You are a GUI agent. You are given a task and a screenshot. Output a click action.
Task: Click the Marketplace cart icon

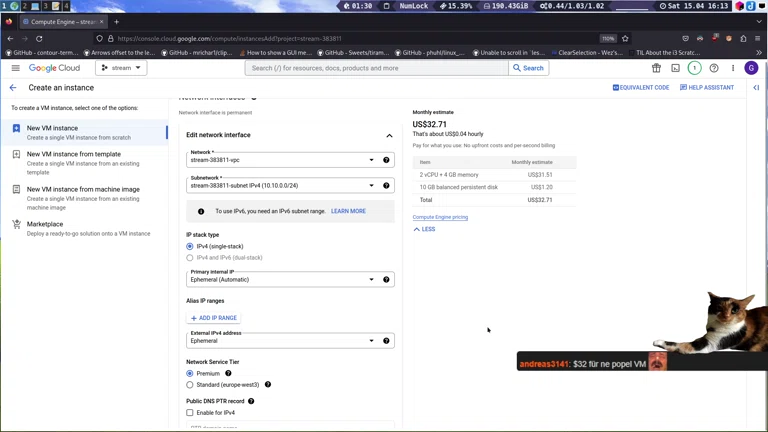(16, 224)
